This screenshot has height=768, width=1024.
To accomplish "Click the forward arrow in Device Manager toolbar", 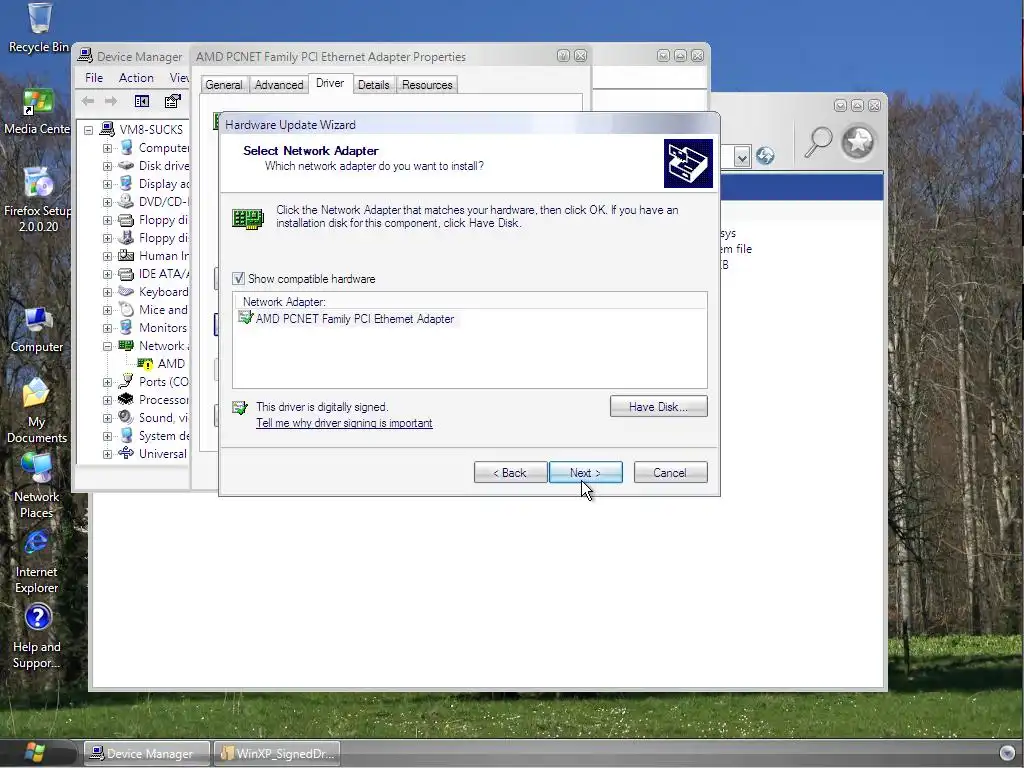I will pyautogui.click(x=111, y=101).
